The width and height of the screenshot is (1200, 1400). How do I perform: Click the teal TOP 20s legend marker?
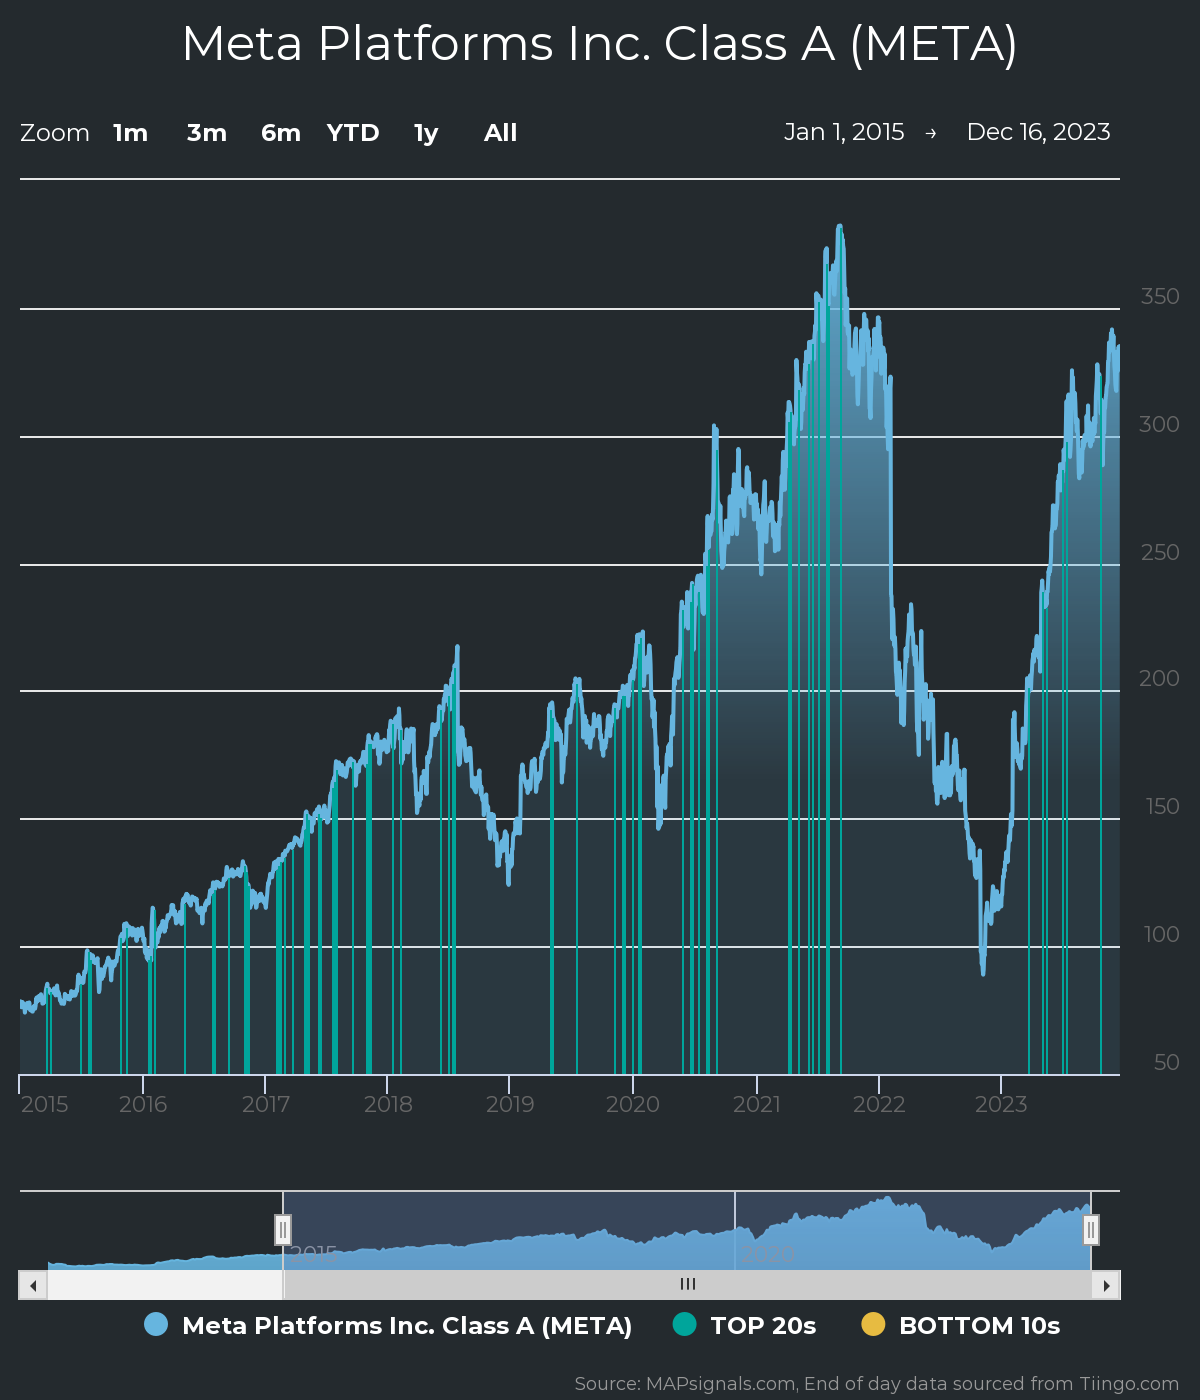684,1324
